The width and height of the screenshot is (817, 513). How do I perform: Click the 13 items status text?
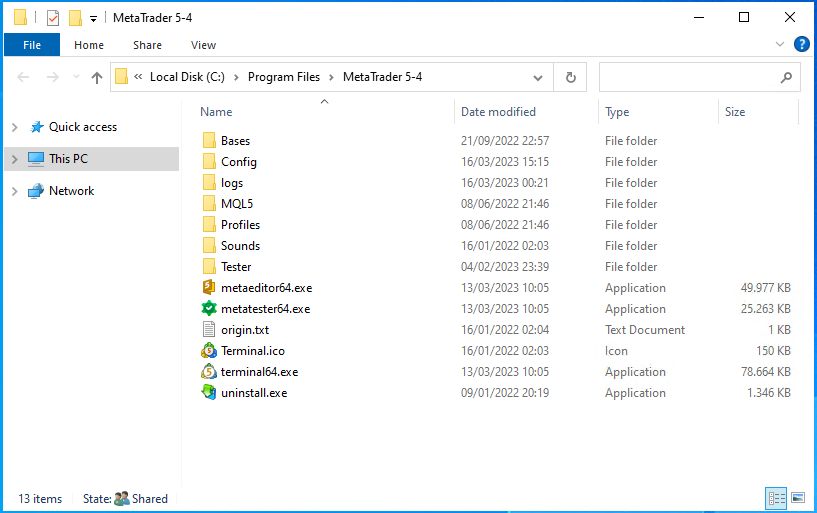[40, 499]
